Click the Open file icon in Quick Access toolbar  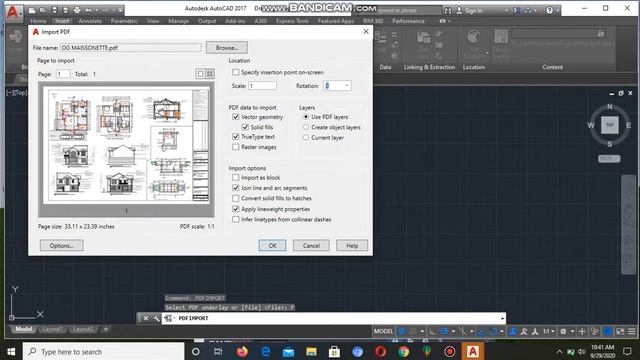tap(42, 10)
